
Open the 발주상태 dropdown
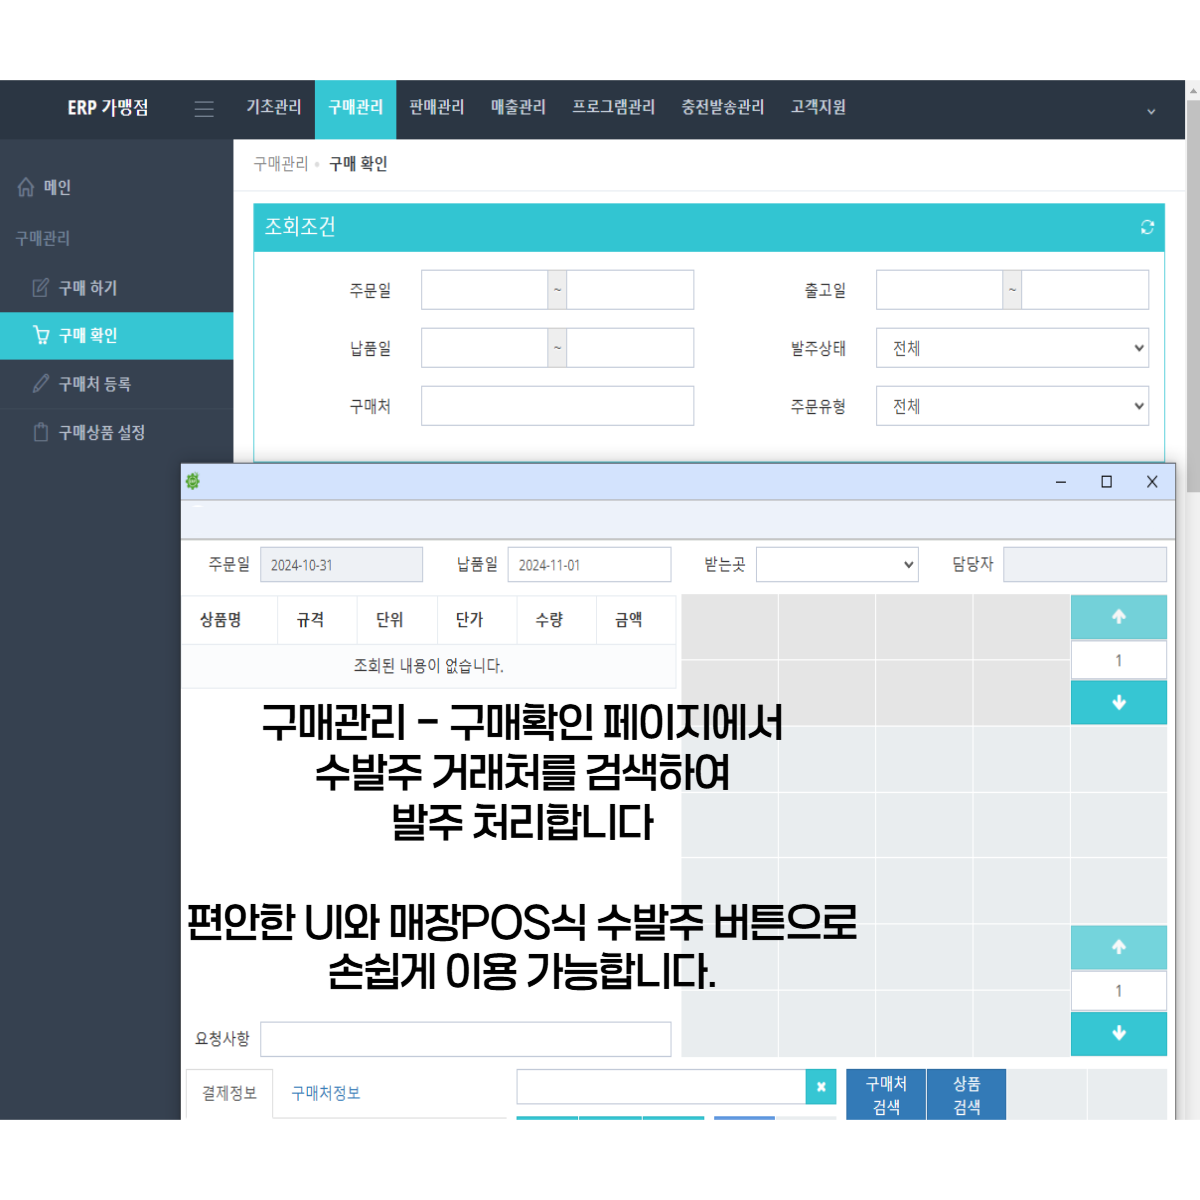coord(1012,348)
